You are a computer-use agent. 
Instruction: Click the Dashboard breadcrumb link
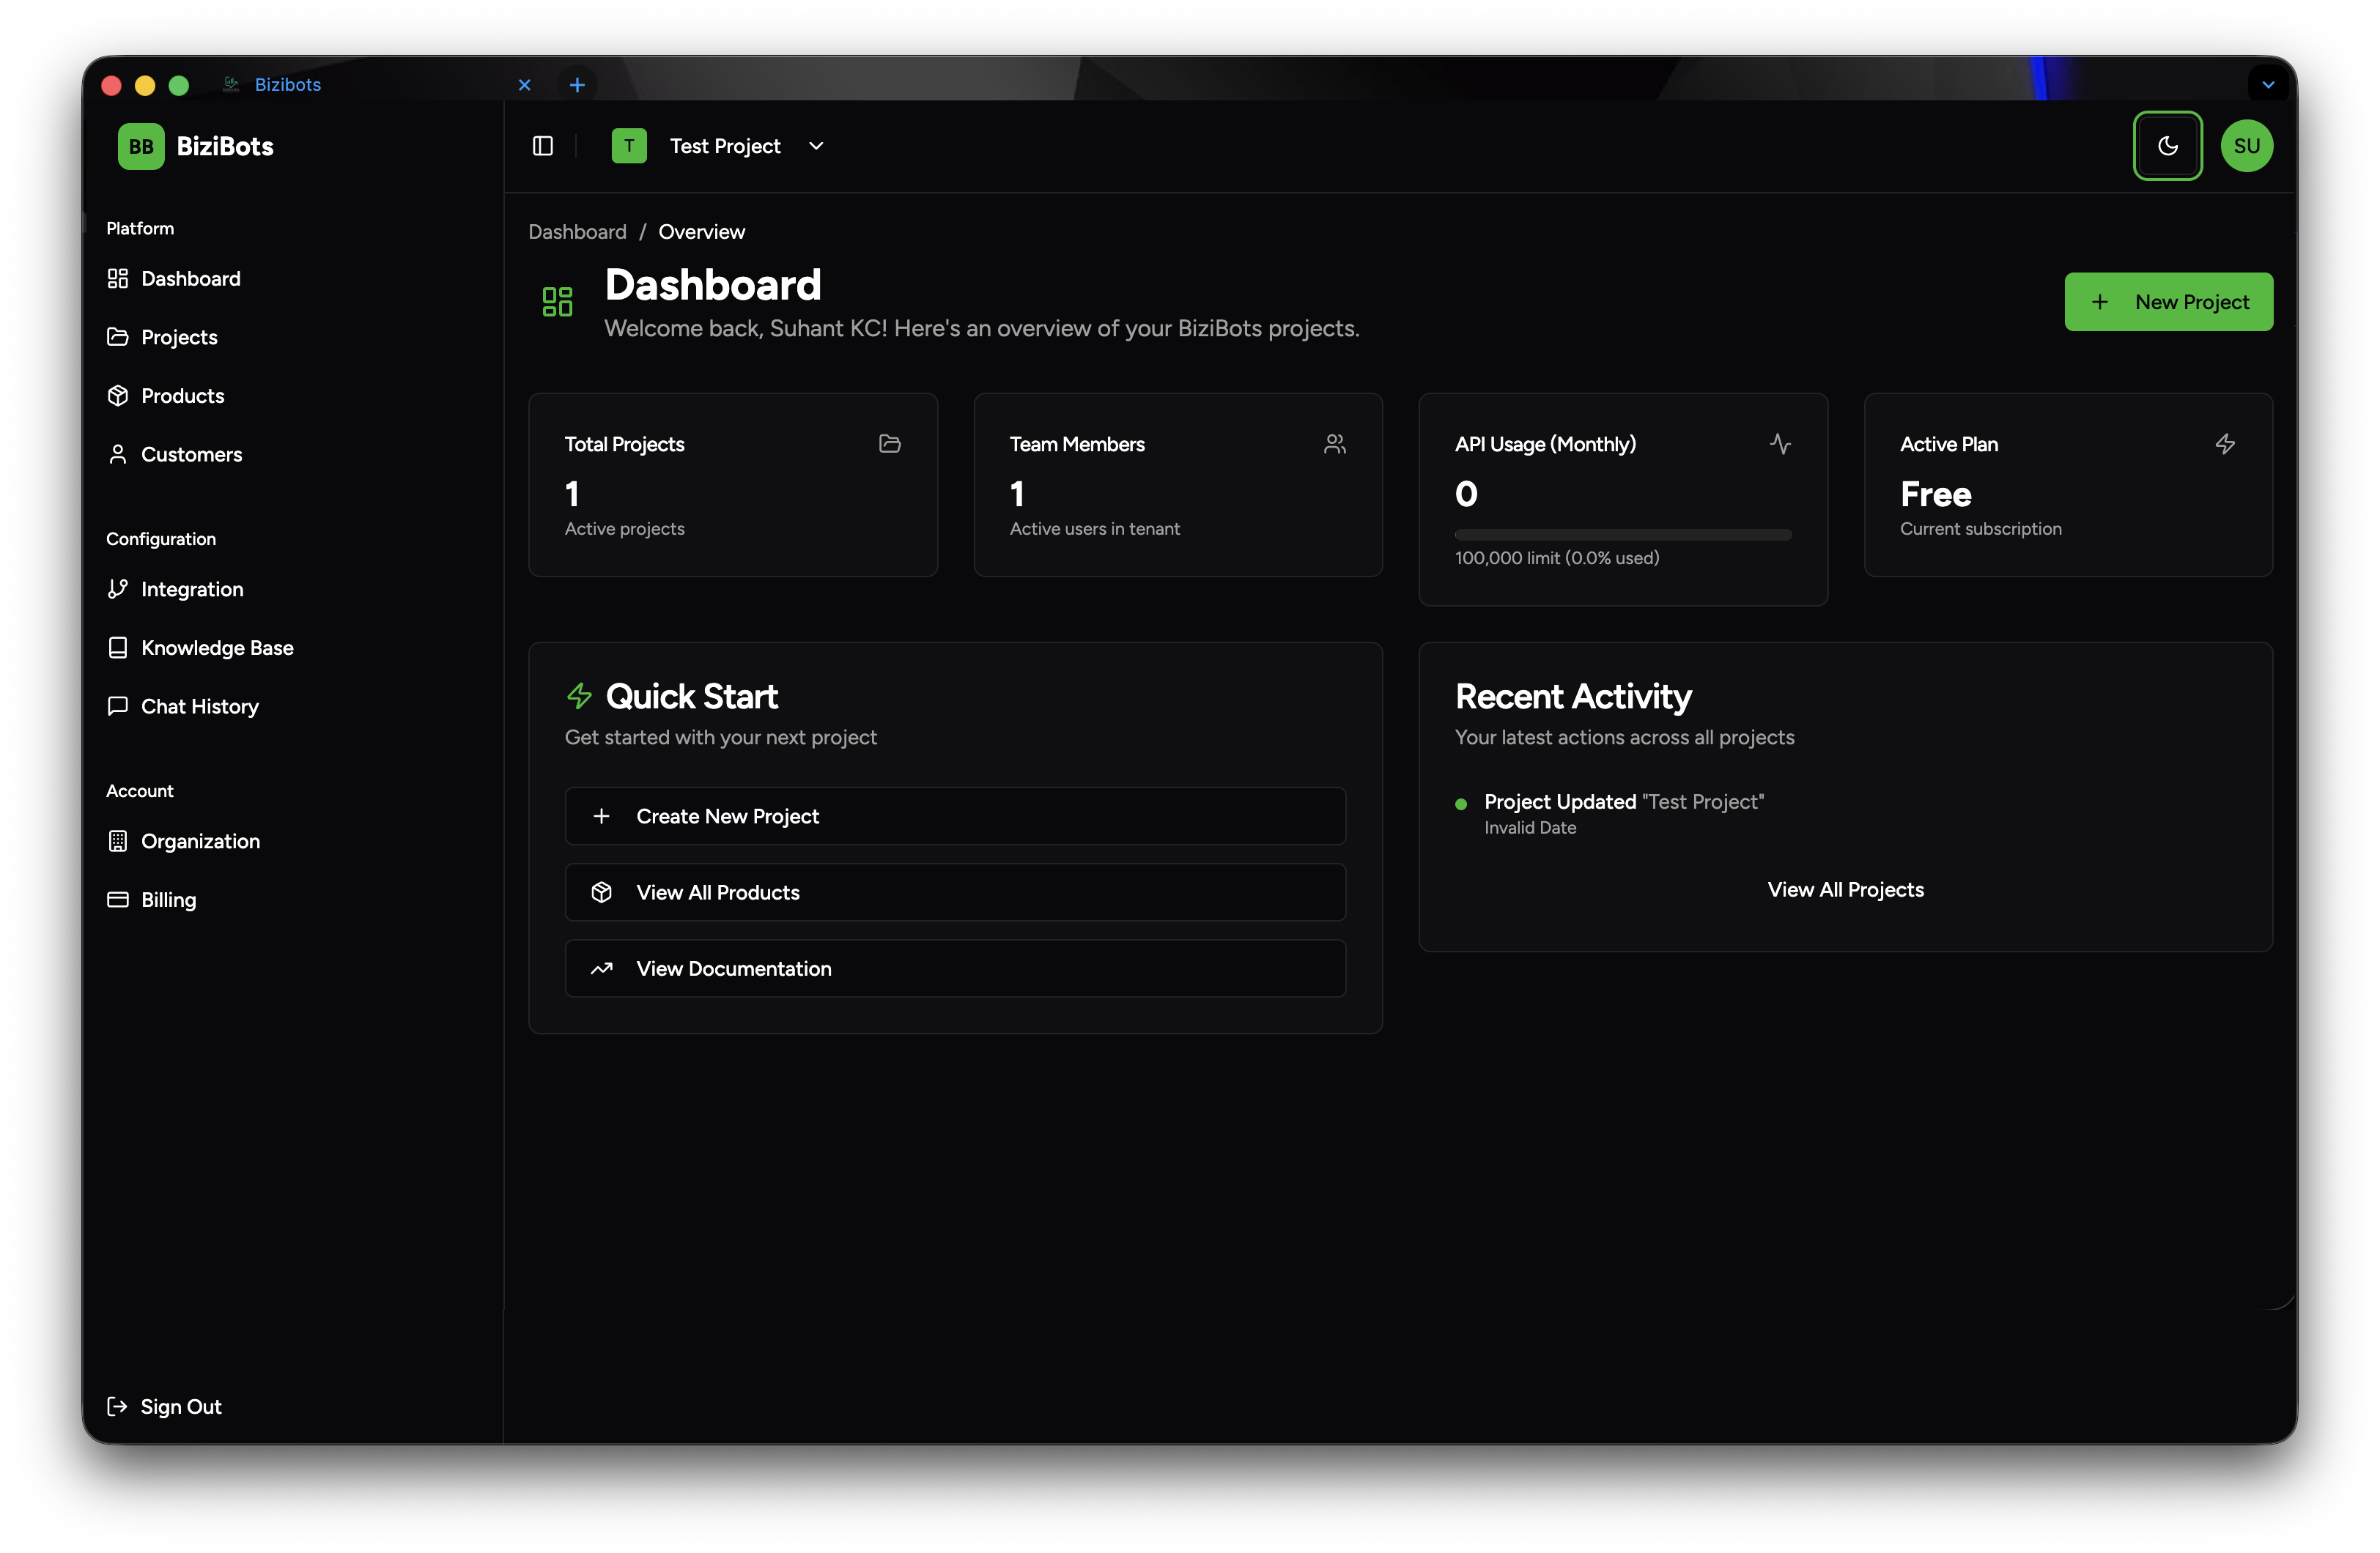(577, 232)
